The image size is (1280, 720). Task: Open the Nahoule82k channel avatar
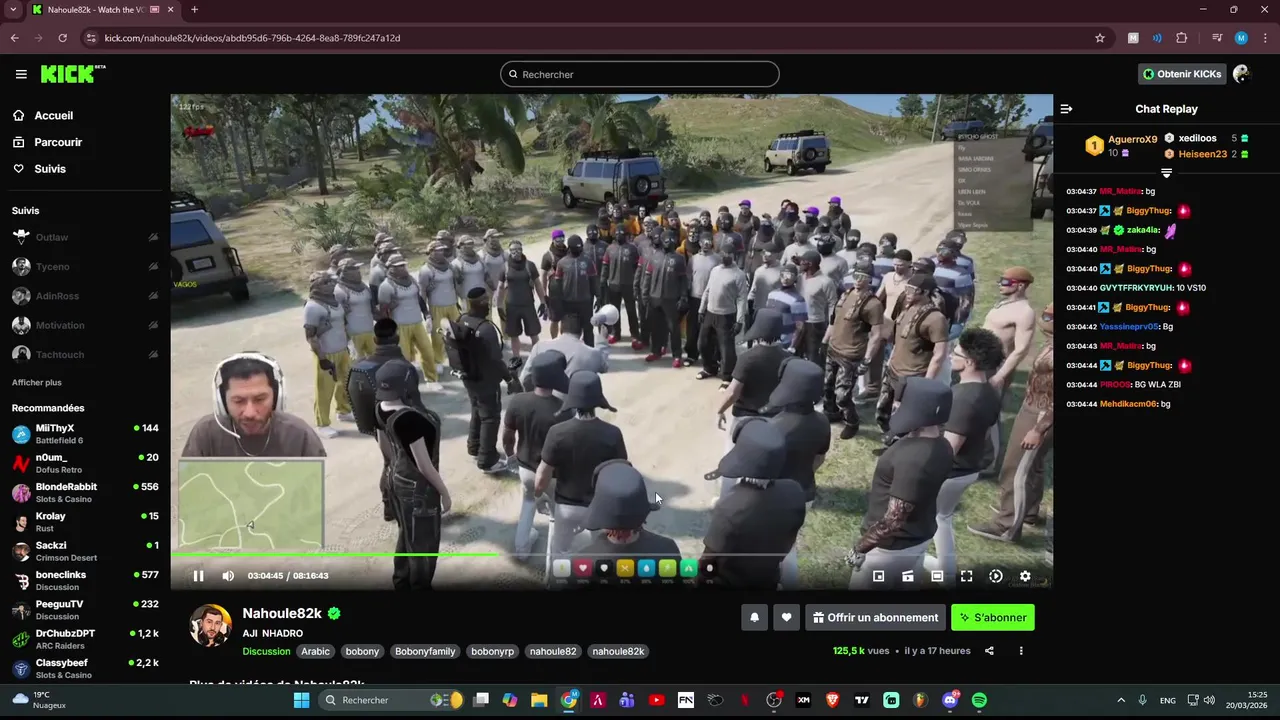click(x=211, y=625)
